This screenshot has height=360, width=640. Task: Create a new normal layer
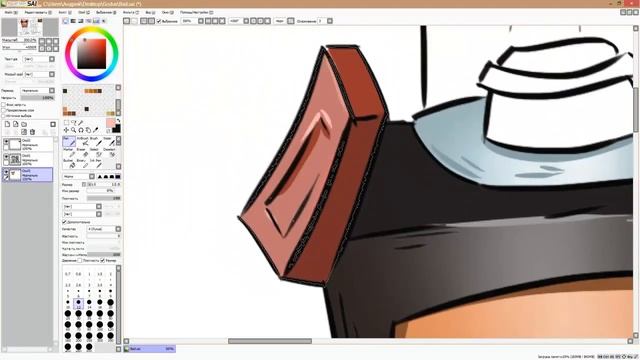point(7,124)
